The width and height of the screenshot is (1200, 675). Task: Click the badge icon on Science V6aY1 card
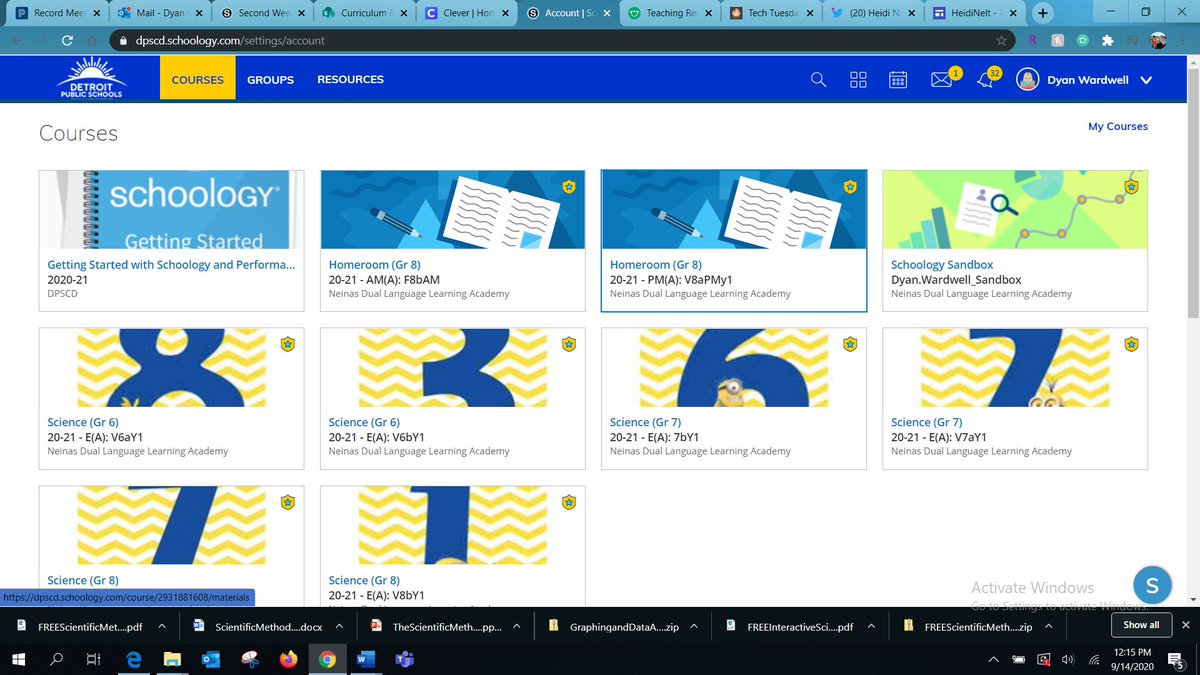(288, 344)
